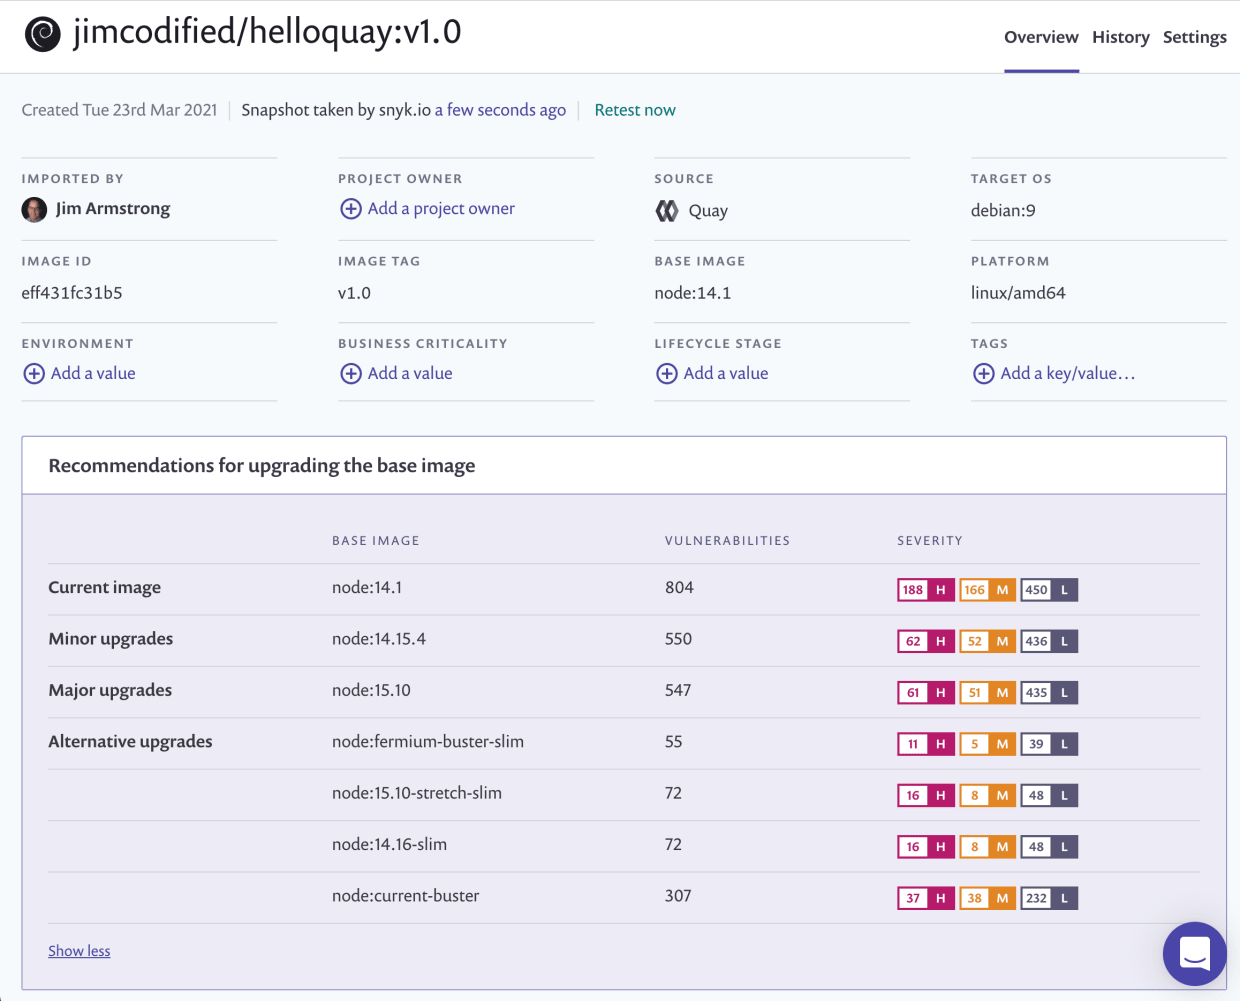Click the Recommendations for upgrading heading
1240x1001 pixels.
(x=262, y=466)
